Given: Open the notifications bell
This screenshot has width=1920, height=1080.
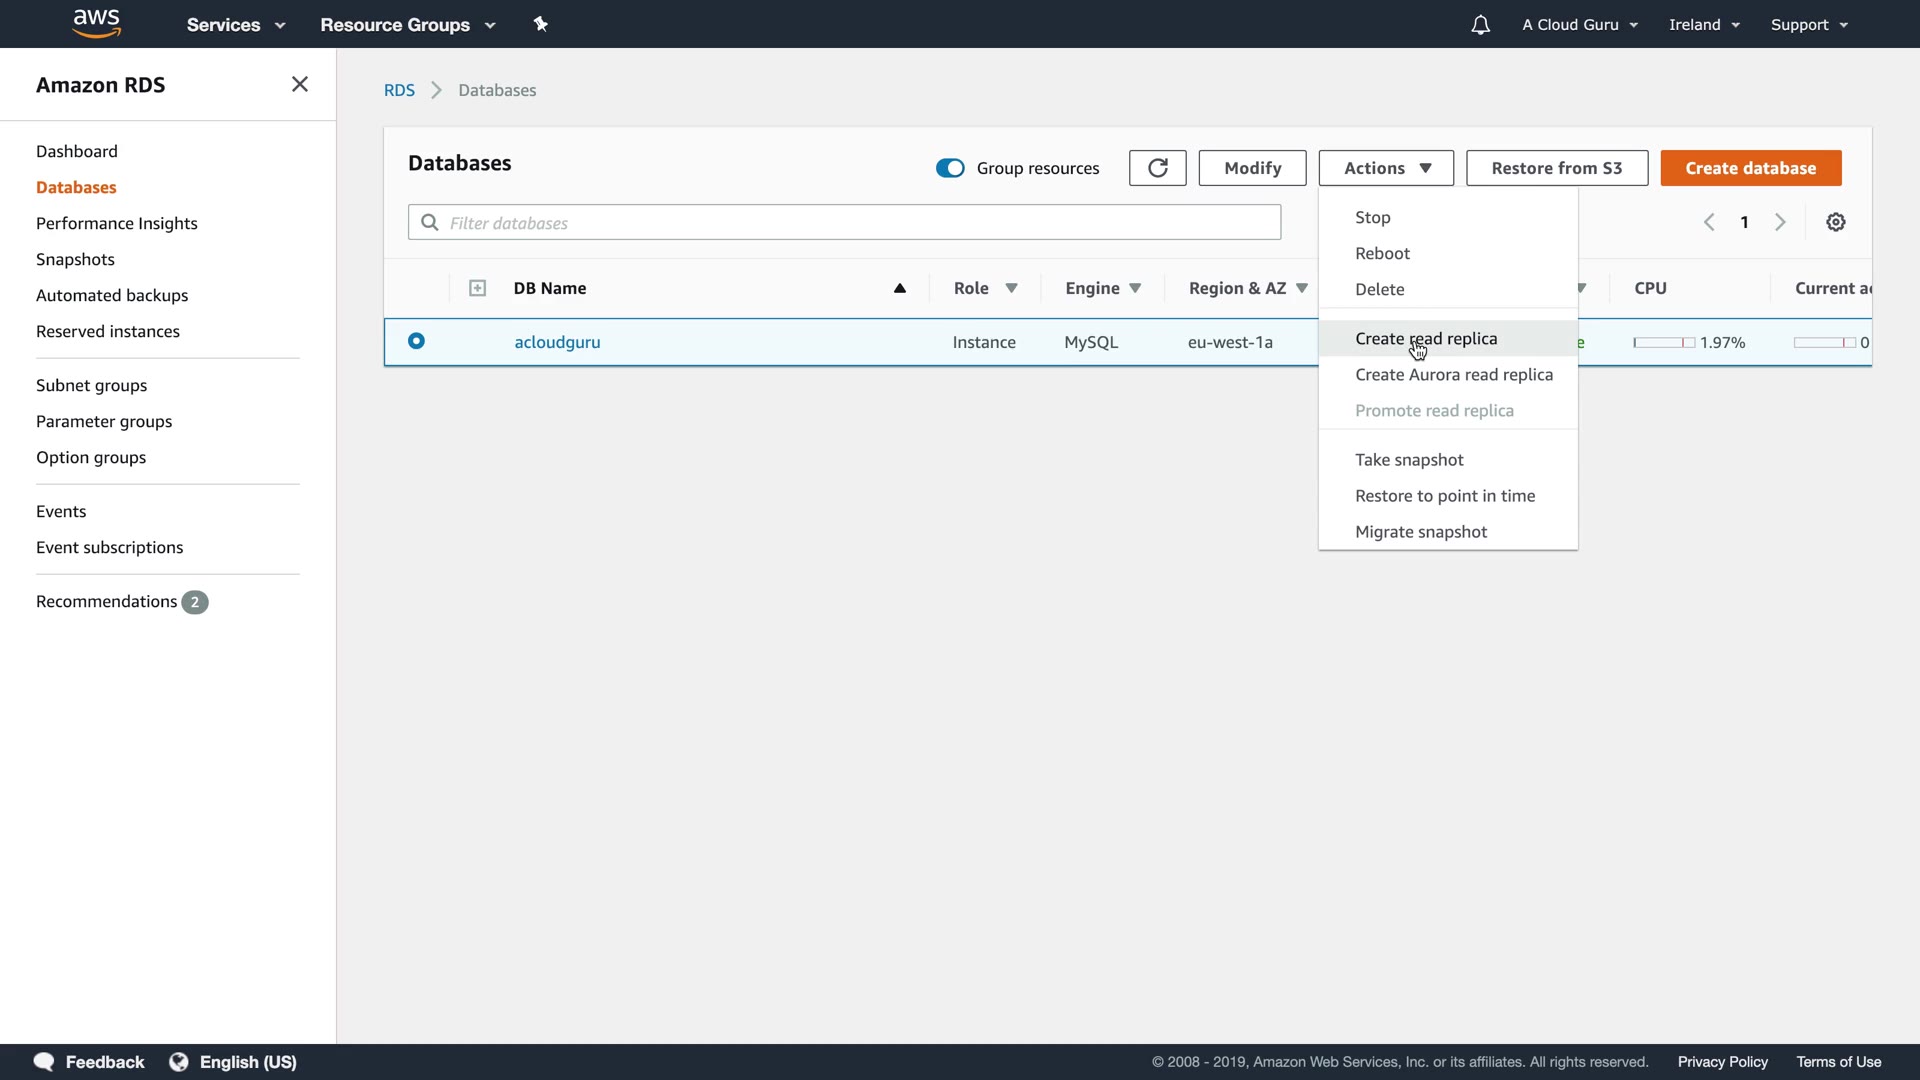Looking at the screenshot, I should point(1480,25).
